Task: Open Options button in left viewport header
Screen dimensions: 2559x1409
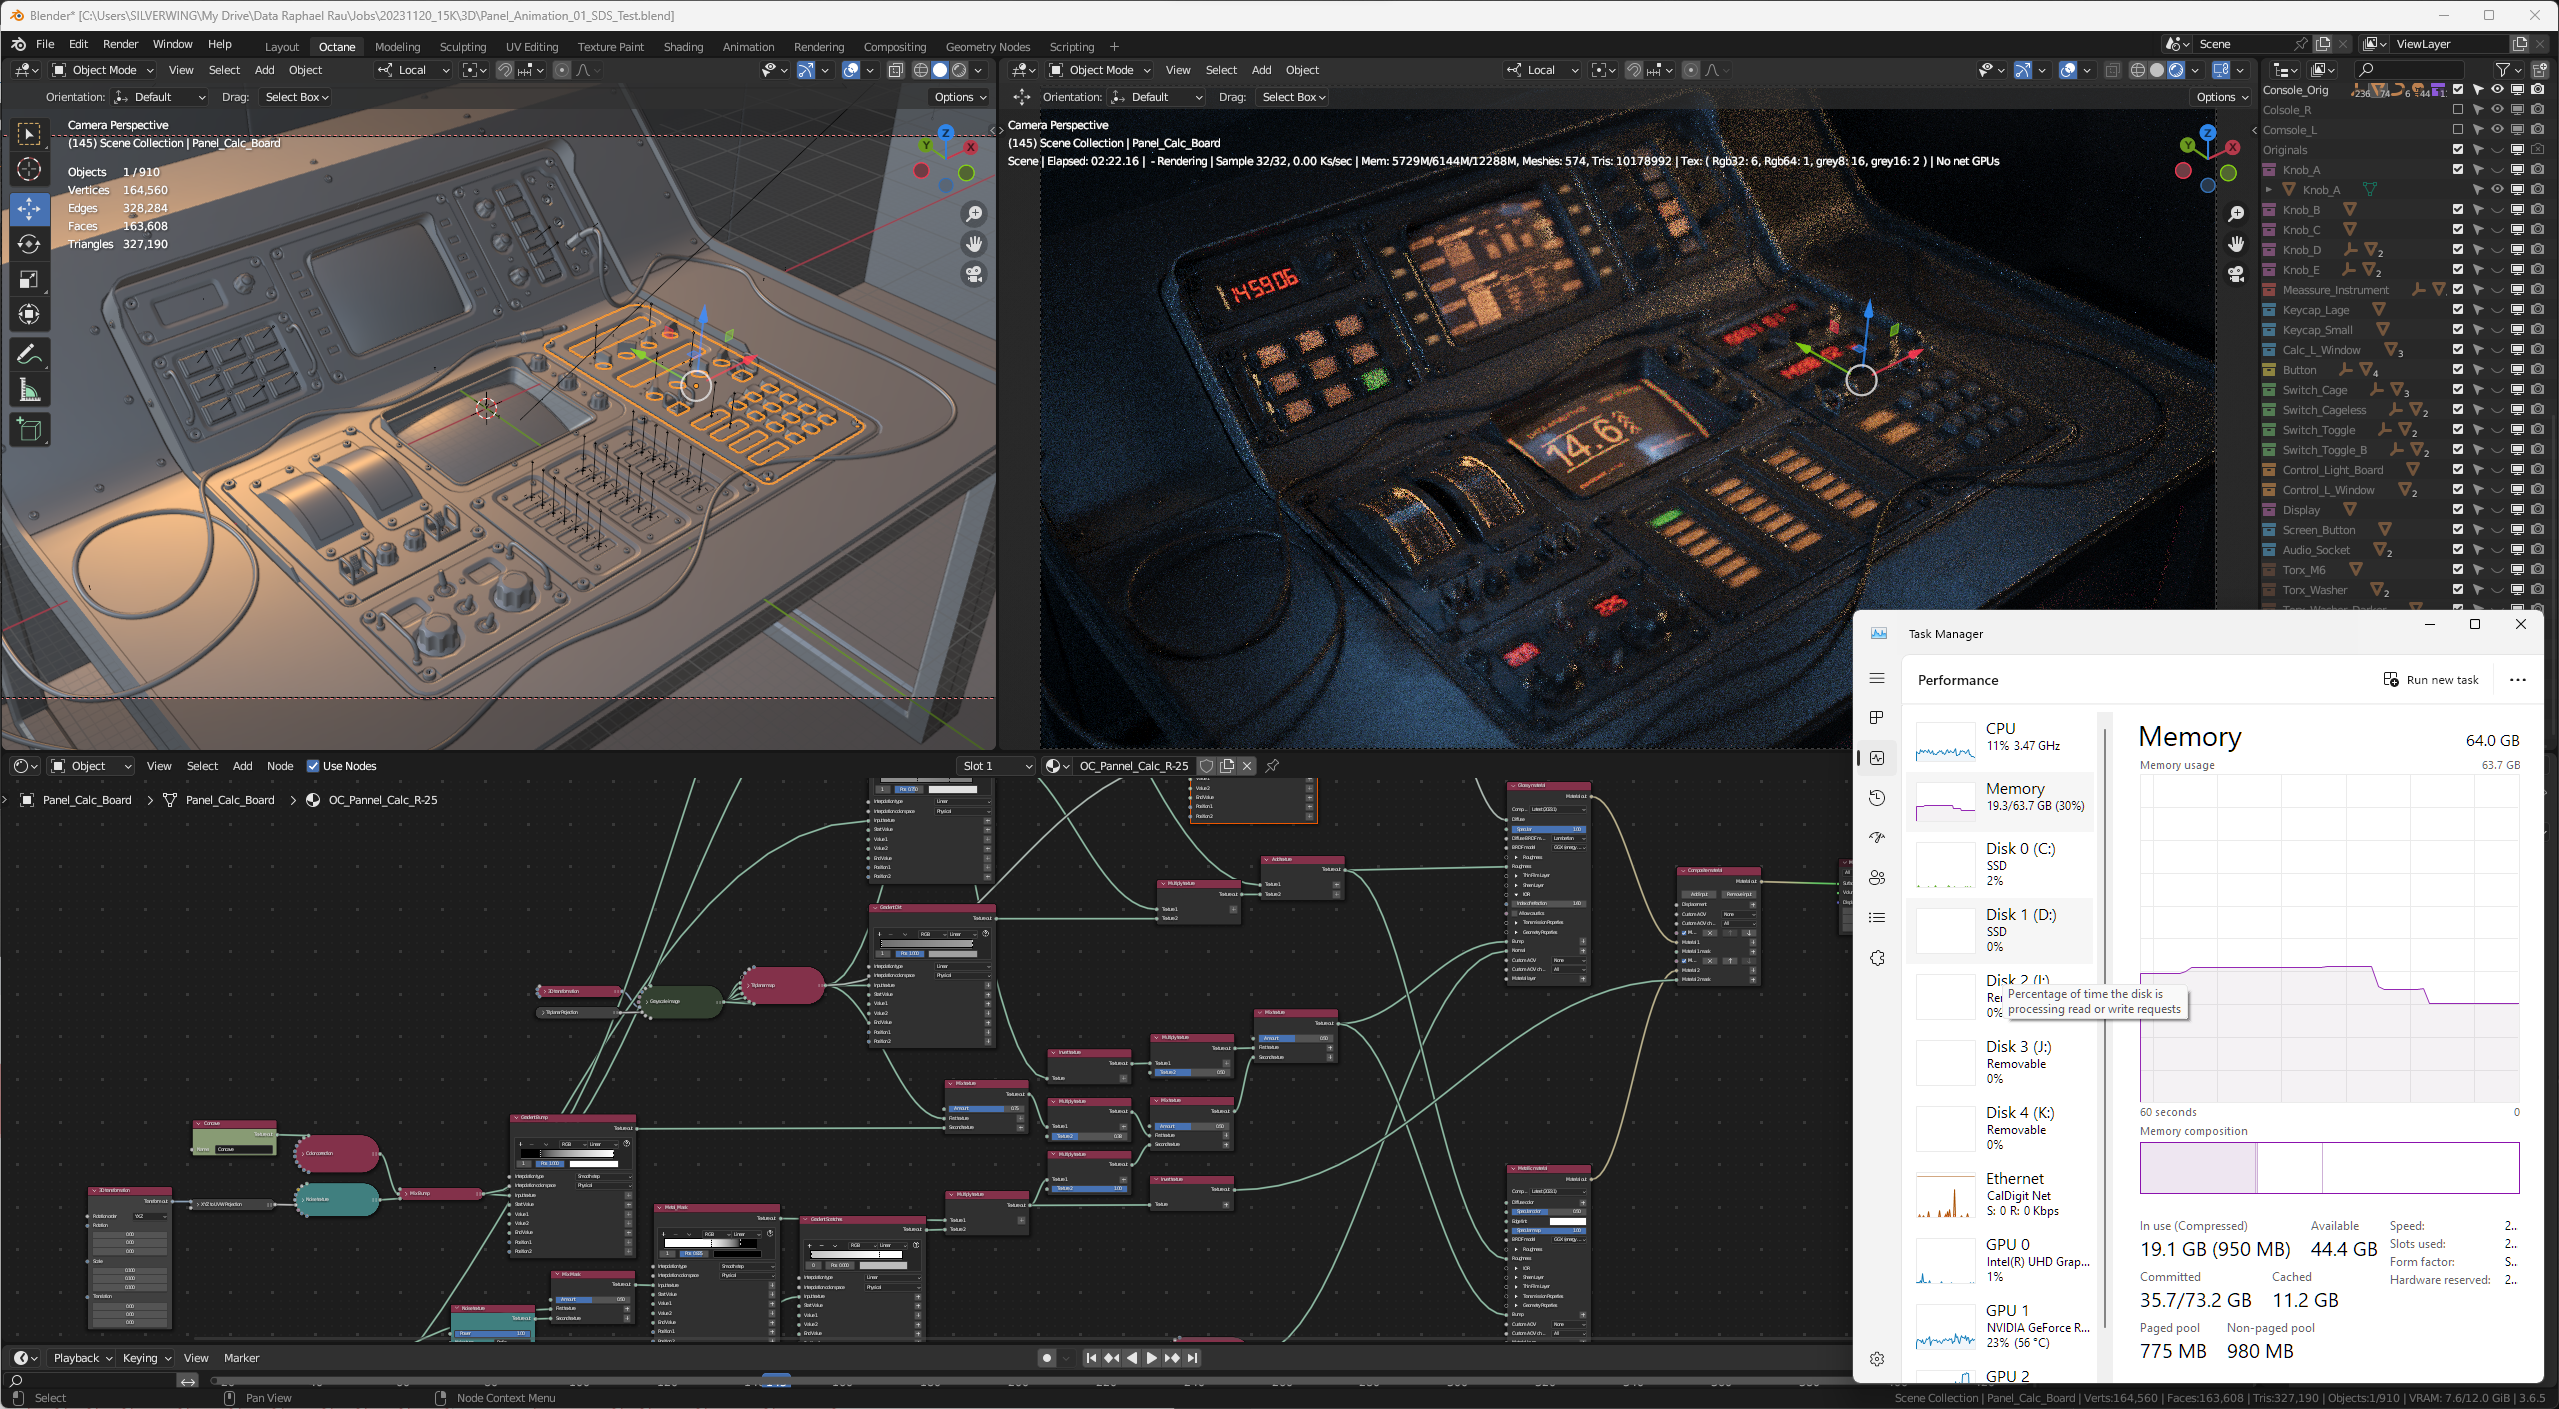Action: click(959, 97)
